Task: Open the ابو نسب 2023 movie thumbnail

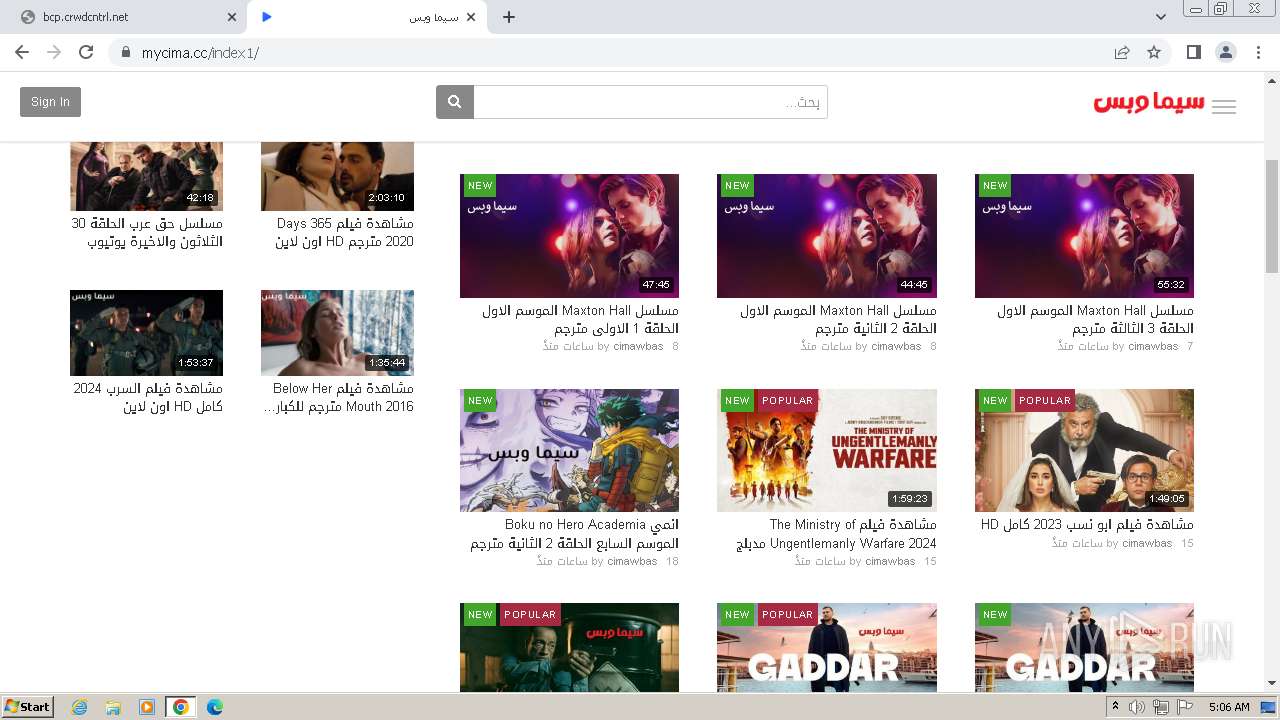Action: point(1084,450)
